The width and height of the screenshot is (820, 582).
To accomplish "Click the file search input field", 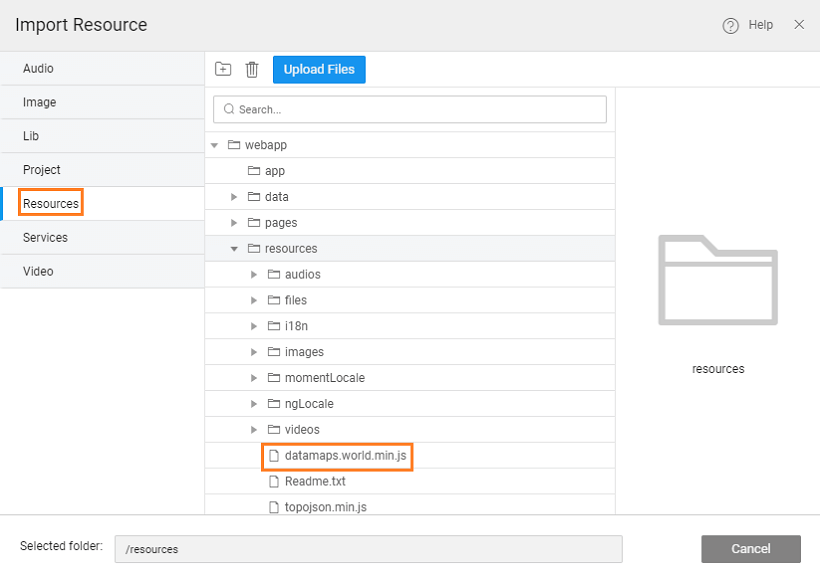I will (410, 109).
